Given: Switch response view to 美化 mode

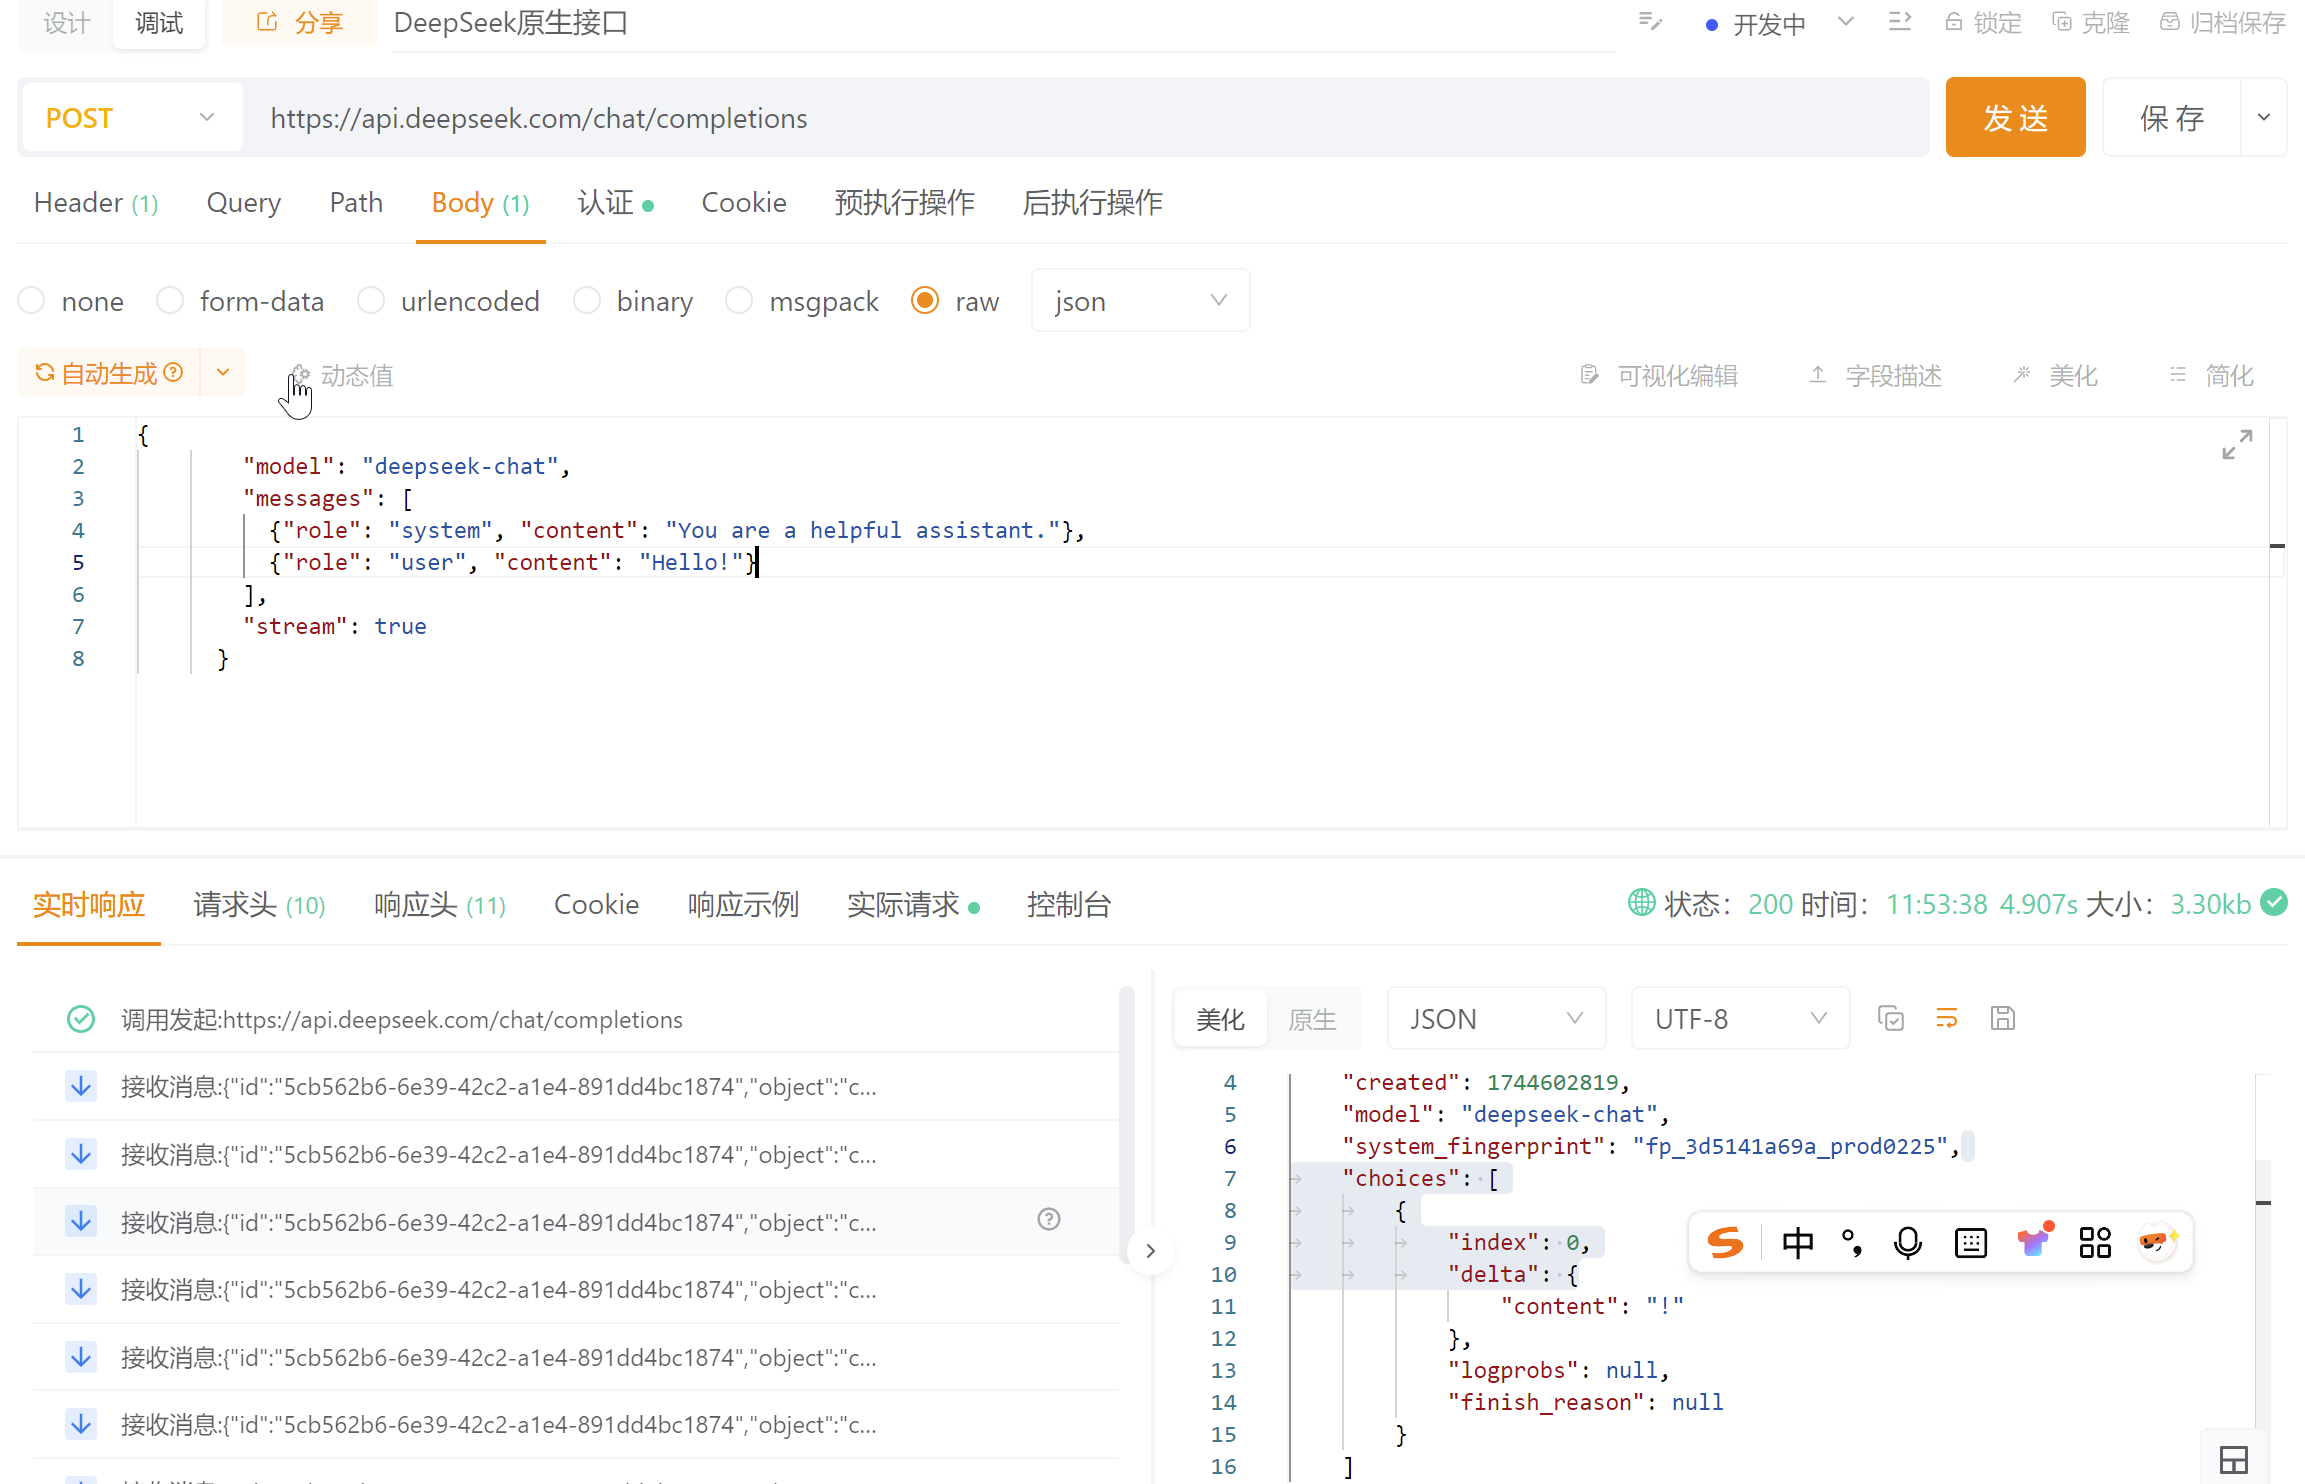Looking at the screenshot, I should pos(1221,1019).
